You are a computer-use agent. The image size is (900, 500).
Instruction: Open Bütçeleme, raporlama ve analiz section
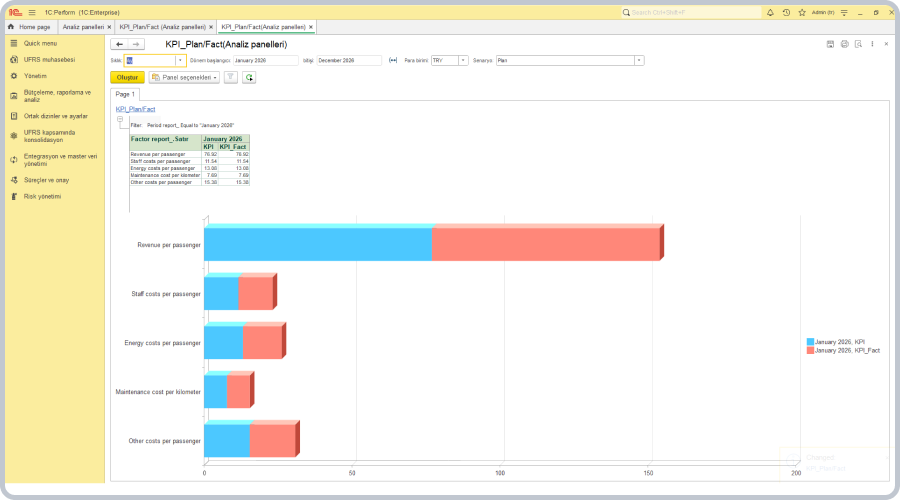click(56, 95)
